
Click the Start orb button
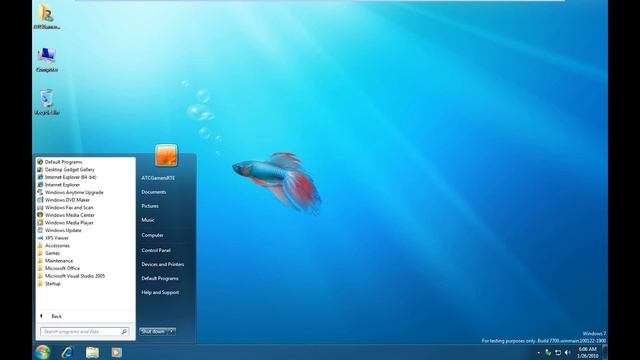42,352
